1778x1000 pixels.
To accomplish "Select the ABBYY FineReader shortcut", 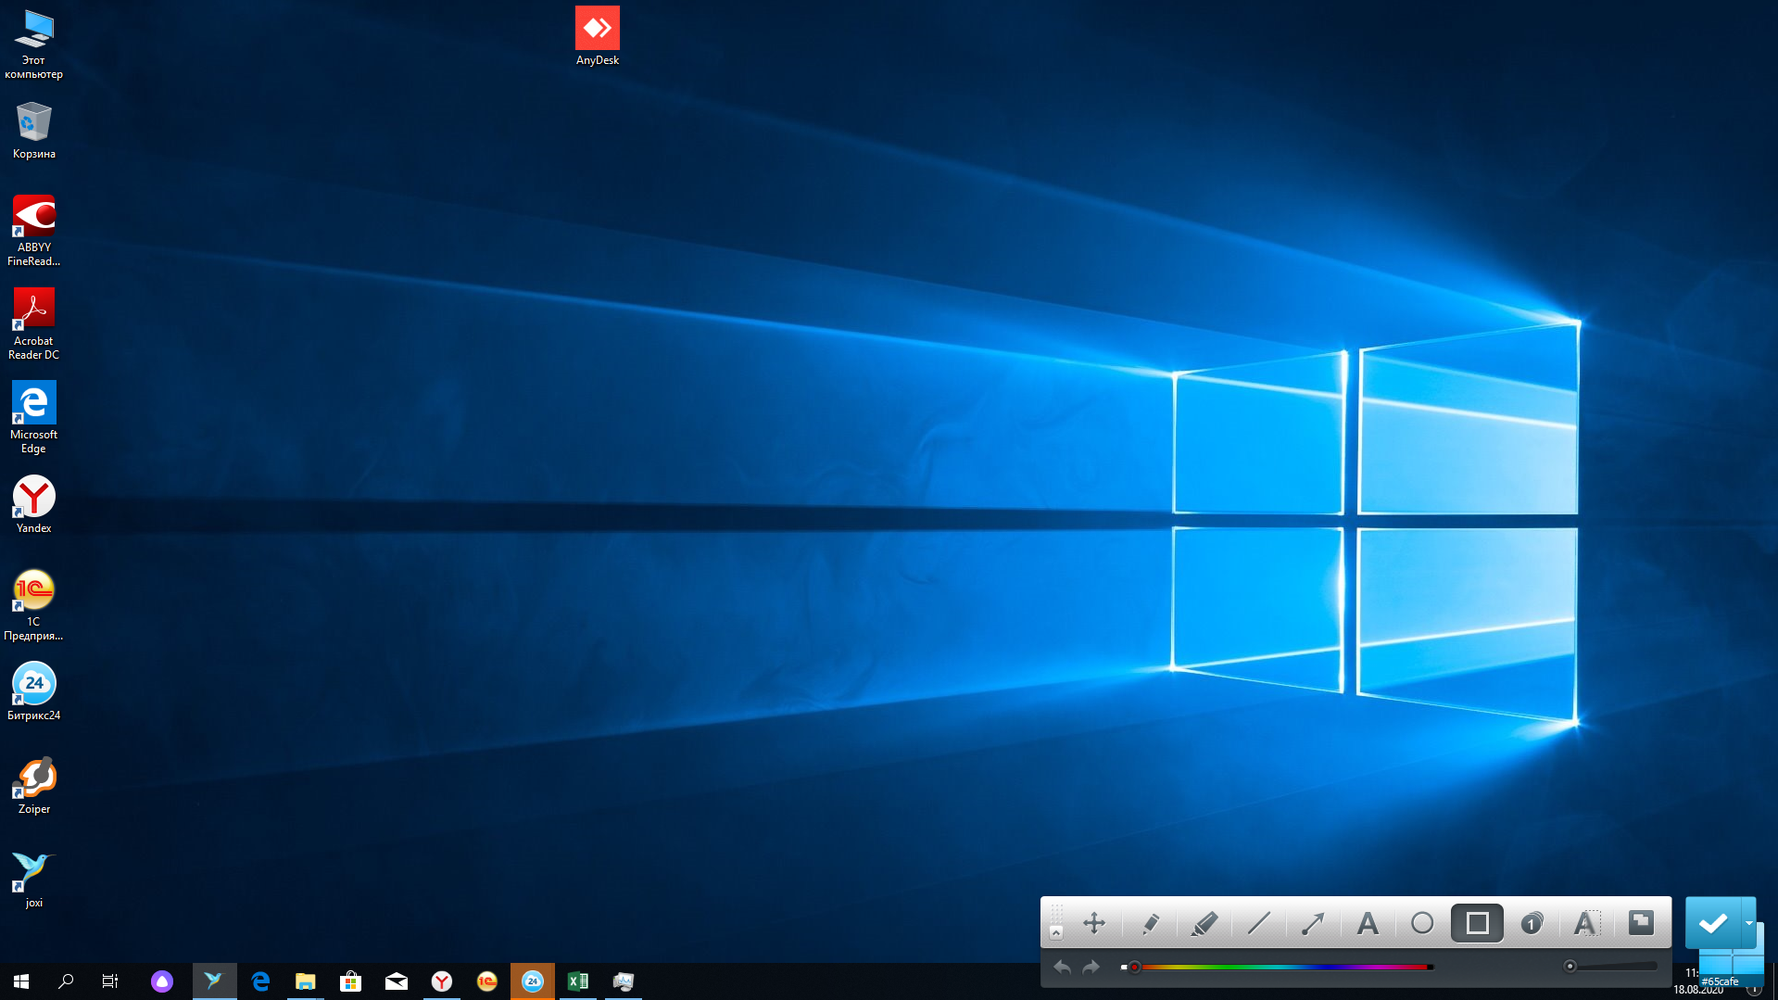I will click(34, 231).
